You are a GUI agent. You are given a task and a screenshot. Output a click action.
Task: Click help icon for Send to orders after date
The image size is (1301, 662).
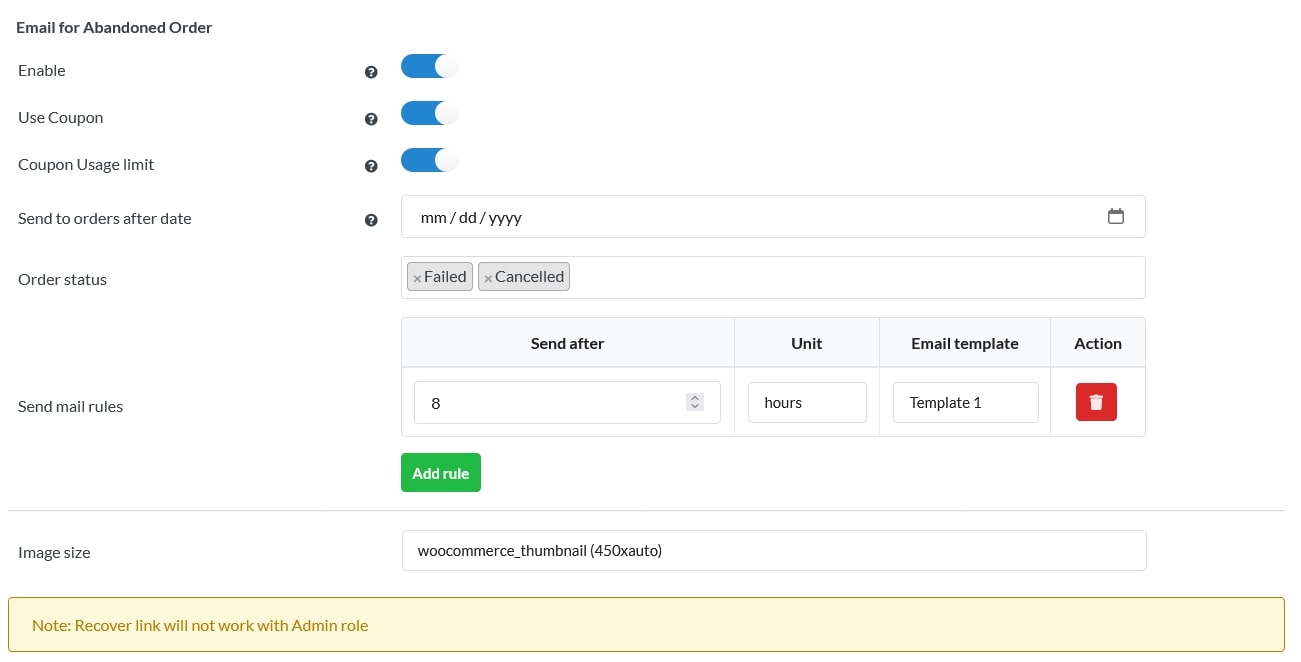pyautogui.click(x=371, y=220)
